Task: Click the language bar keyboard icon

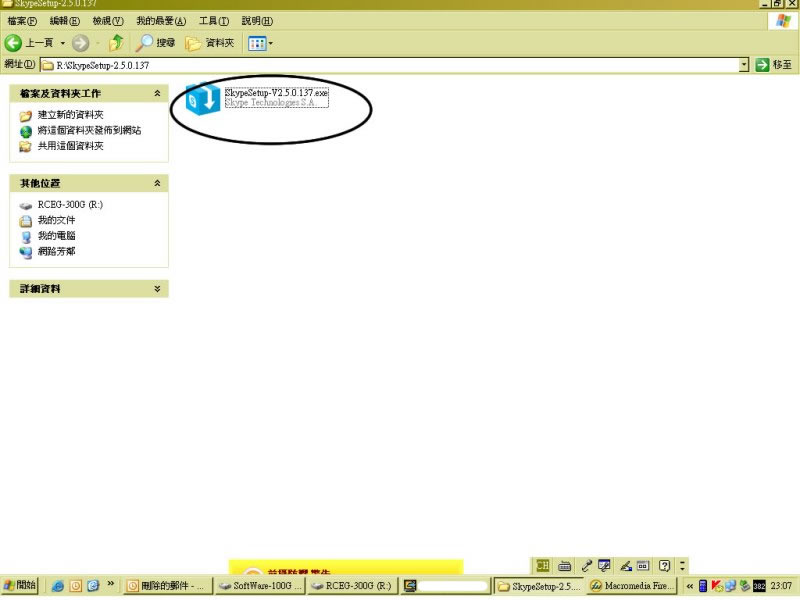Action: [x=564, y=566]
